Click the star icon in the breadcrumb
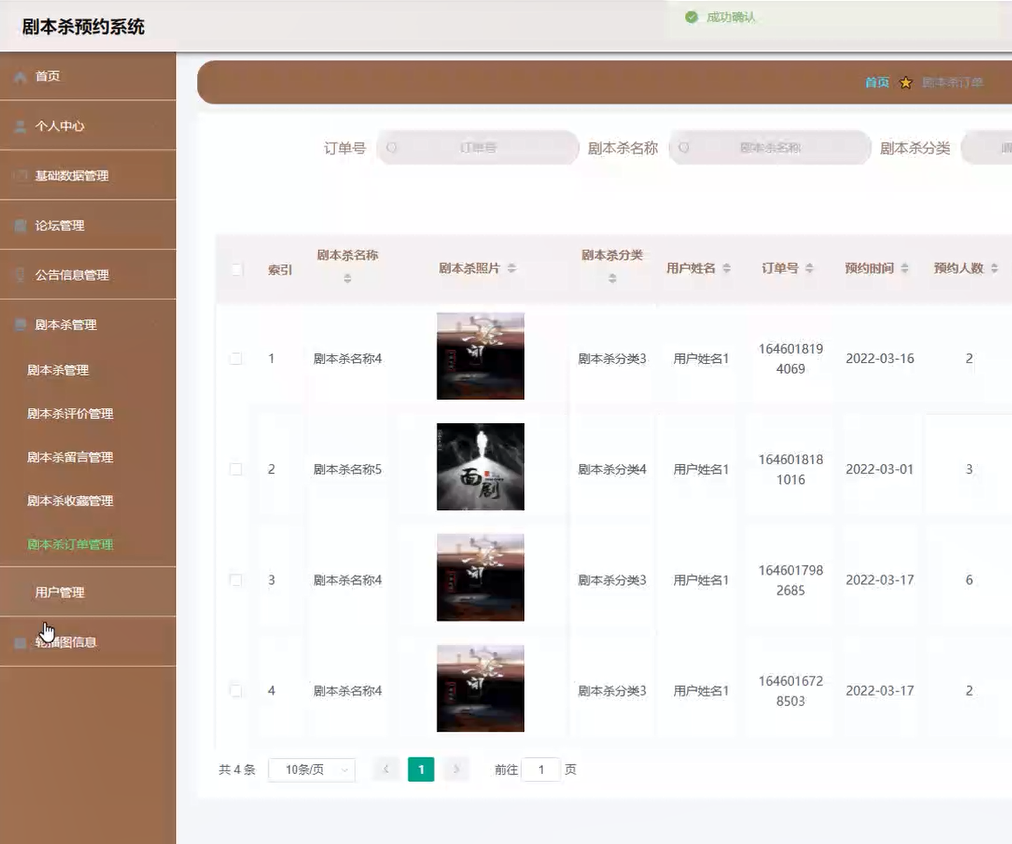The width and height of the screenshot is (1012, 844). [x=906, y=83]
